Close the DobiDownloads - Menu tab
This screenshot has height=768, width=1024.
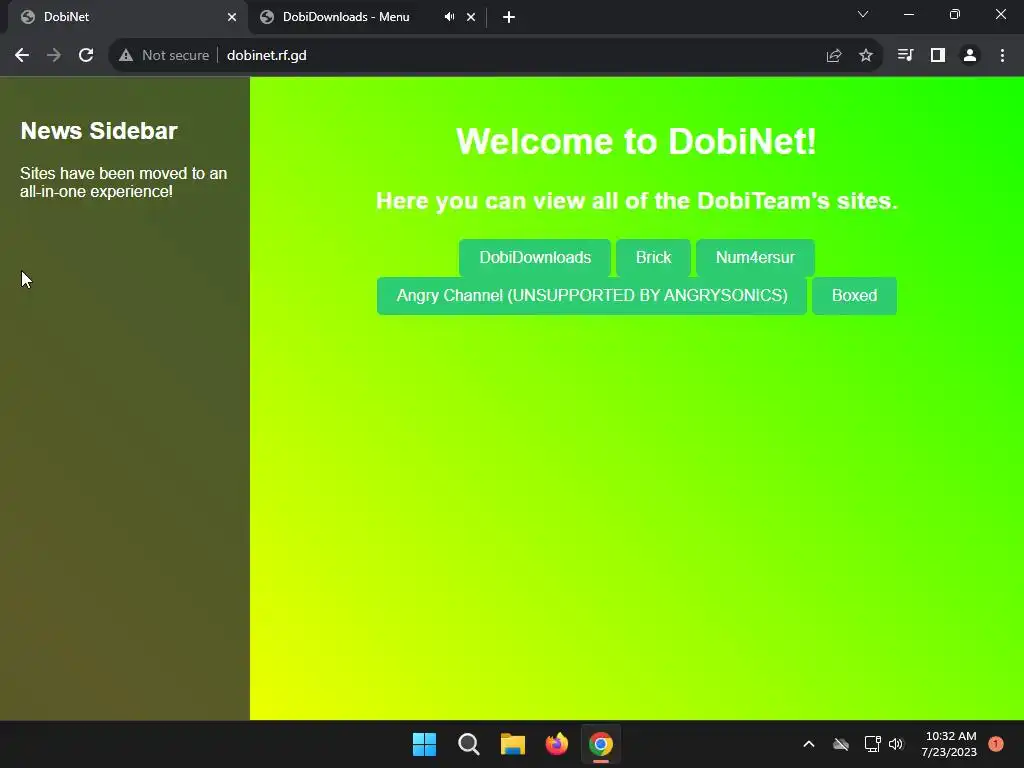pyautogui.click(x=471, y=17)
